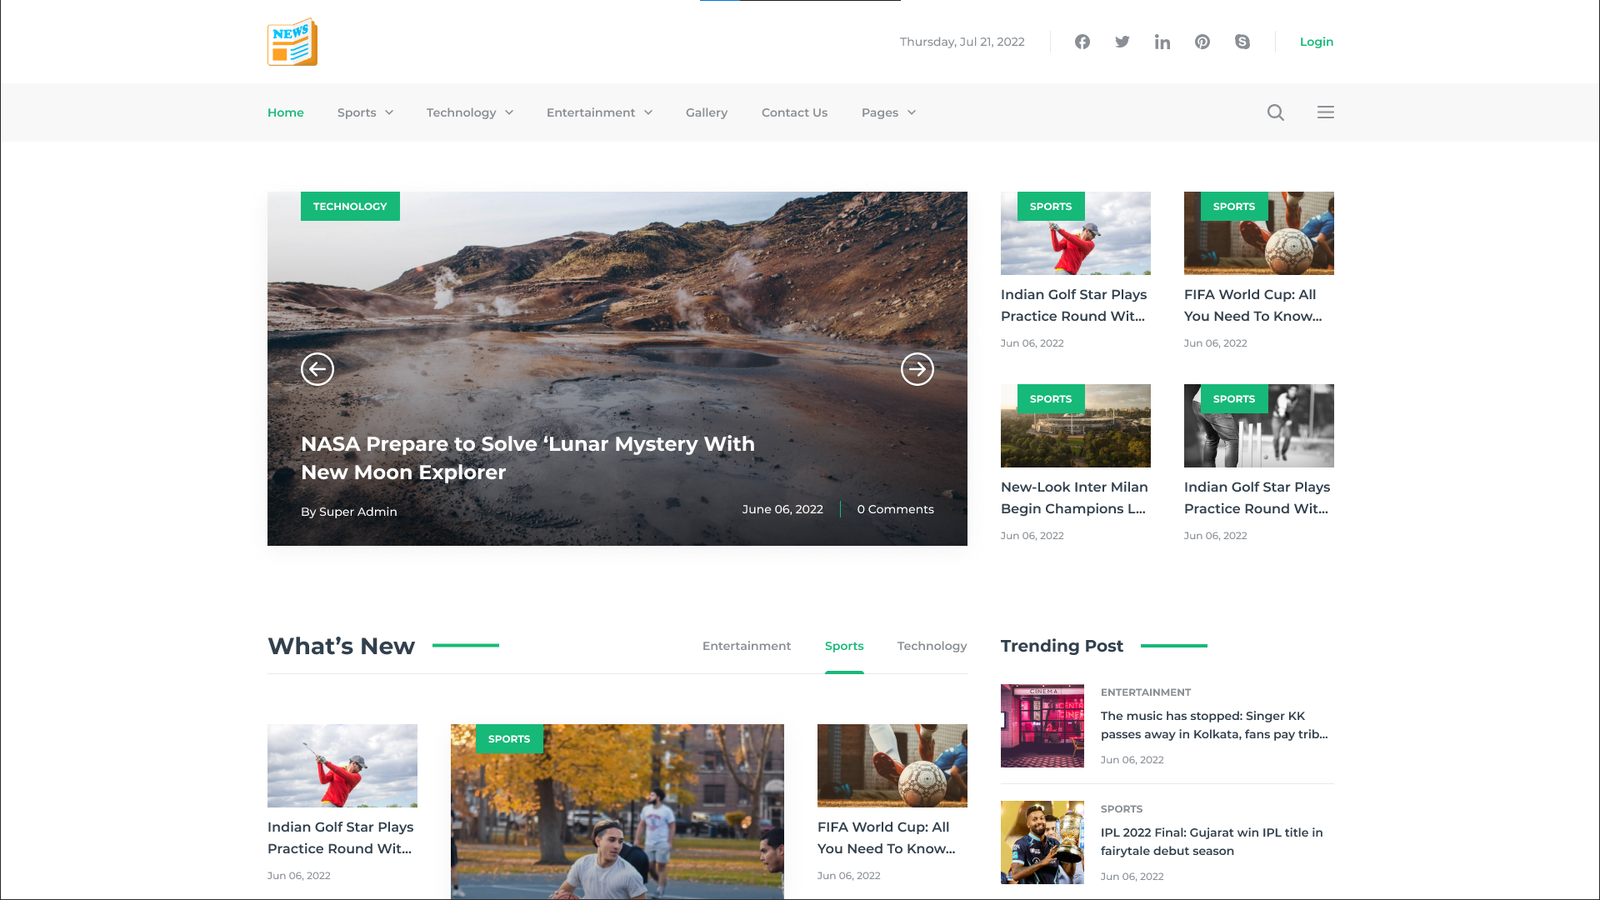The width and height of the screenshot is (1600, 900).
Task: Click the Skype icon in header
Action: [1242, 42]
